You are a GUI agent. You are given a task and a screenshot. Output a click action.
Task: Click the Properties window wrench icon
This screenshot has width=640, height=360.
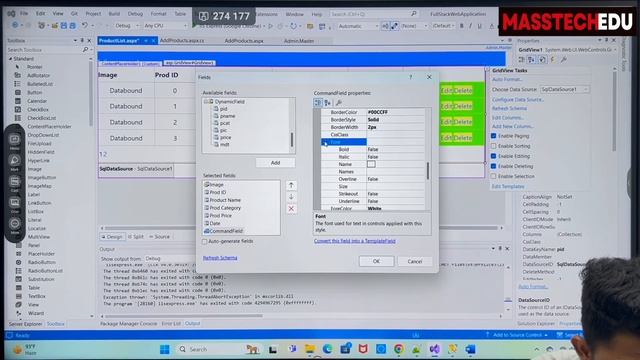coord(564,60)
